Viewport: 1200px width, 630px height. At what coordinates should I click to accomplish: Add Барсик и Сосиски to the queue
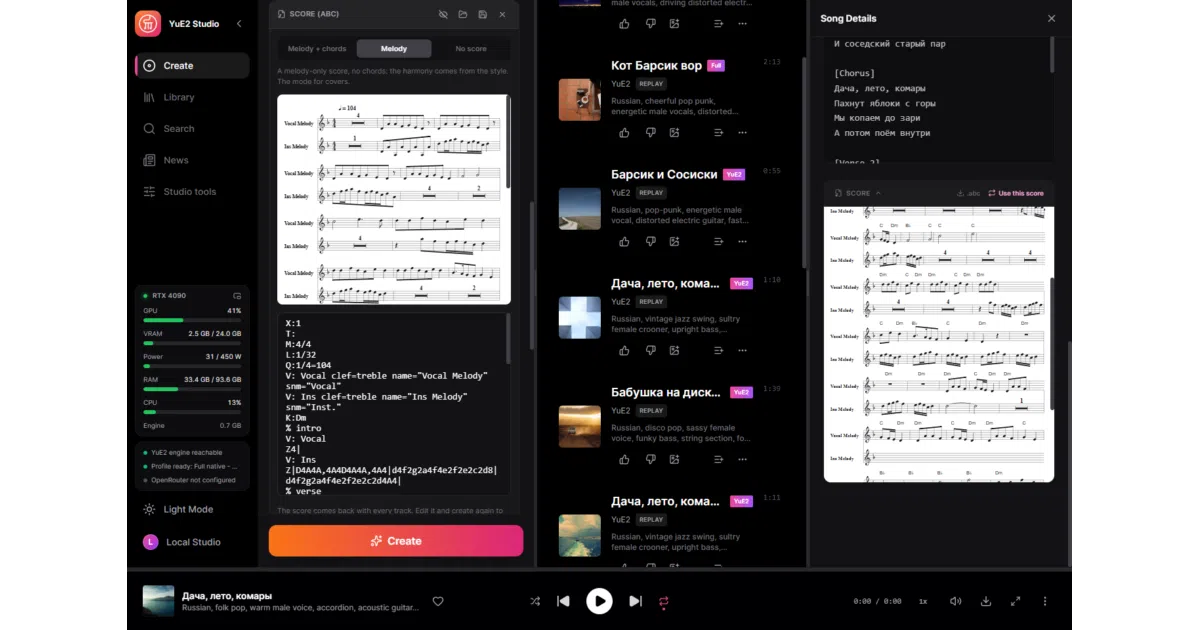point(718,241)
